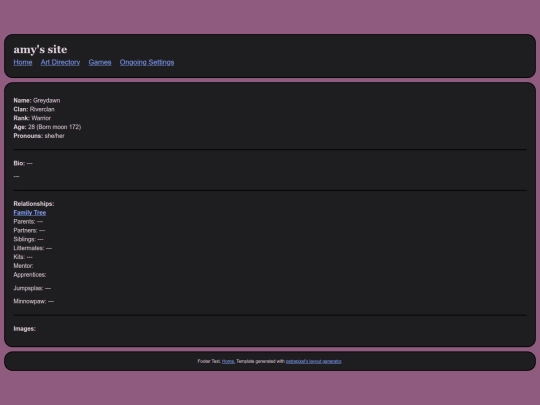The width and height of the screenshot is (540, 405).
Task: Click the Pronouns: she/her line
Action: (x=39, y=136)
